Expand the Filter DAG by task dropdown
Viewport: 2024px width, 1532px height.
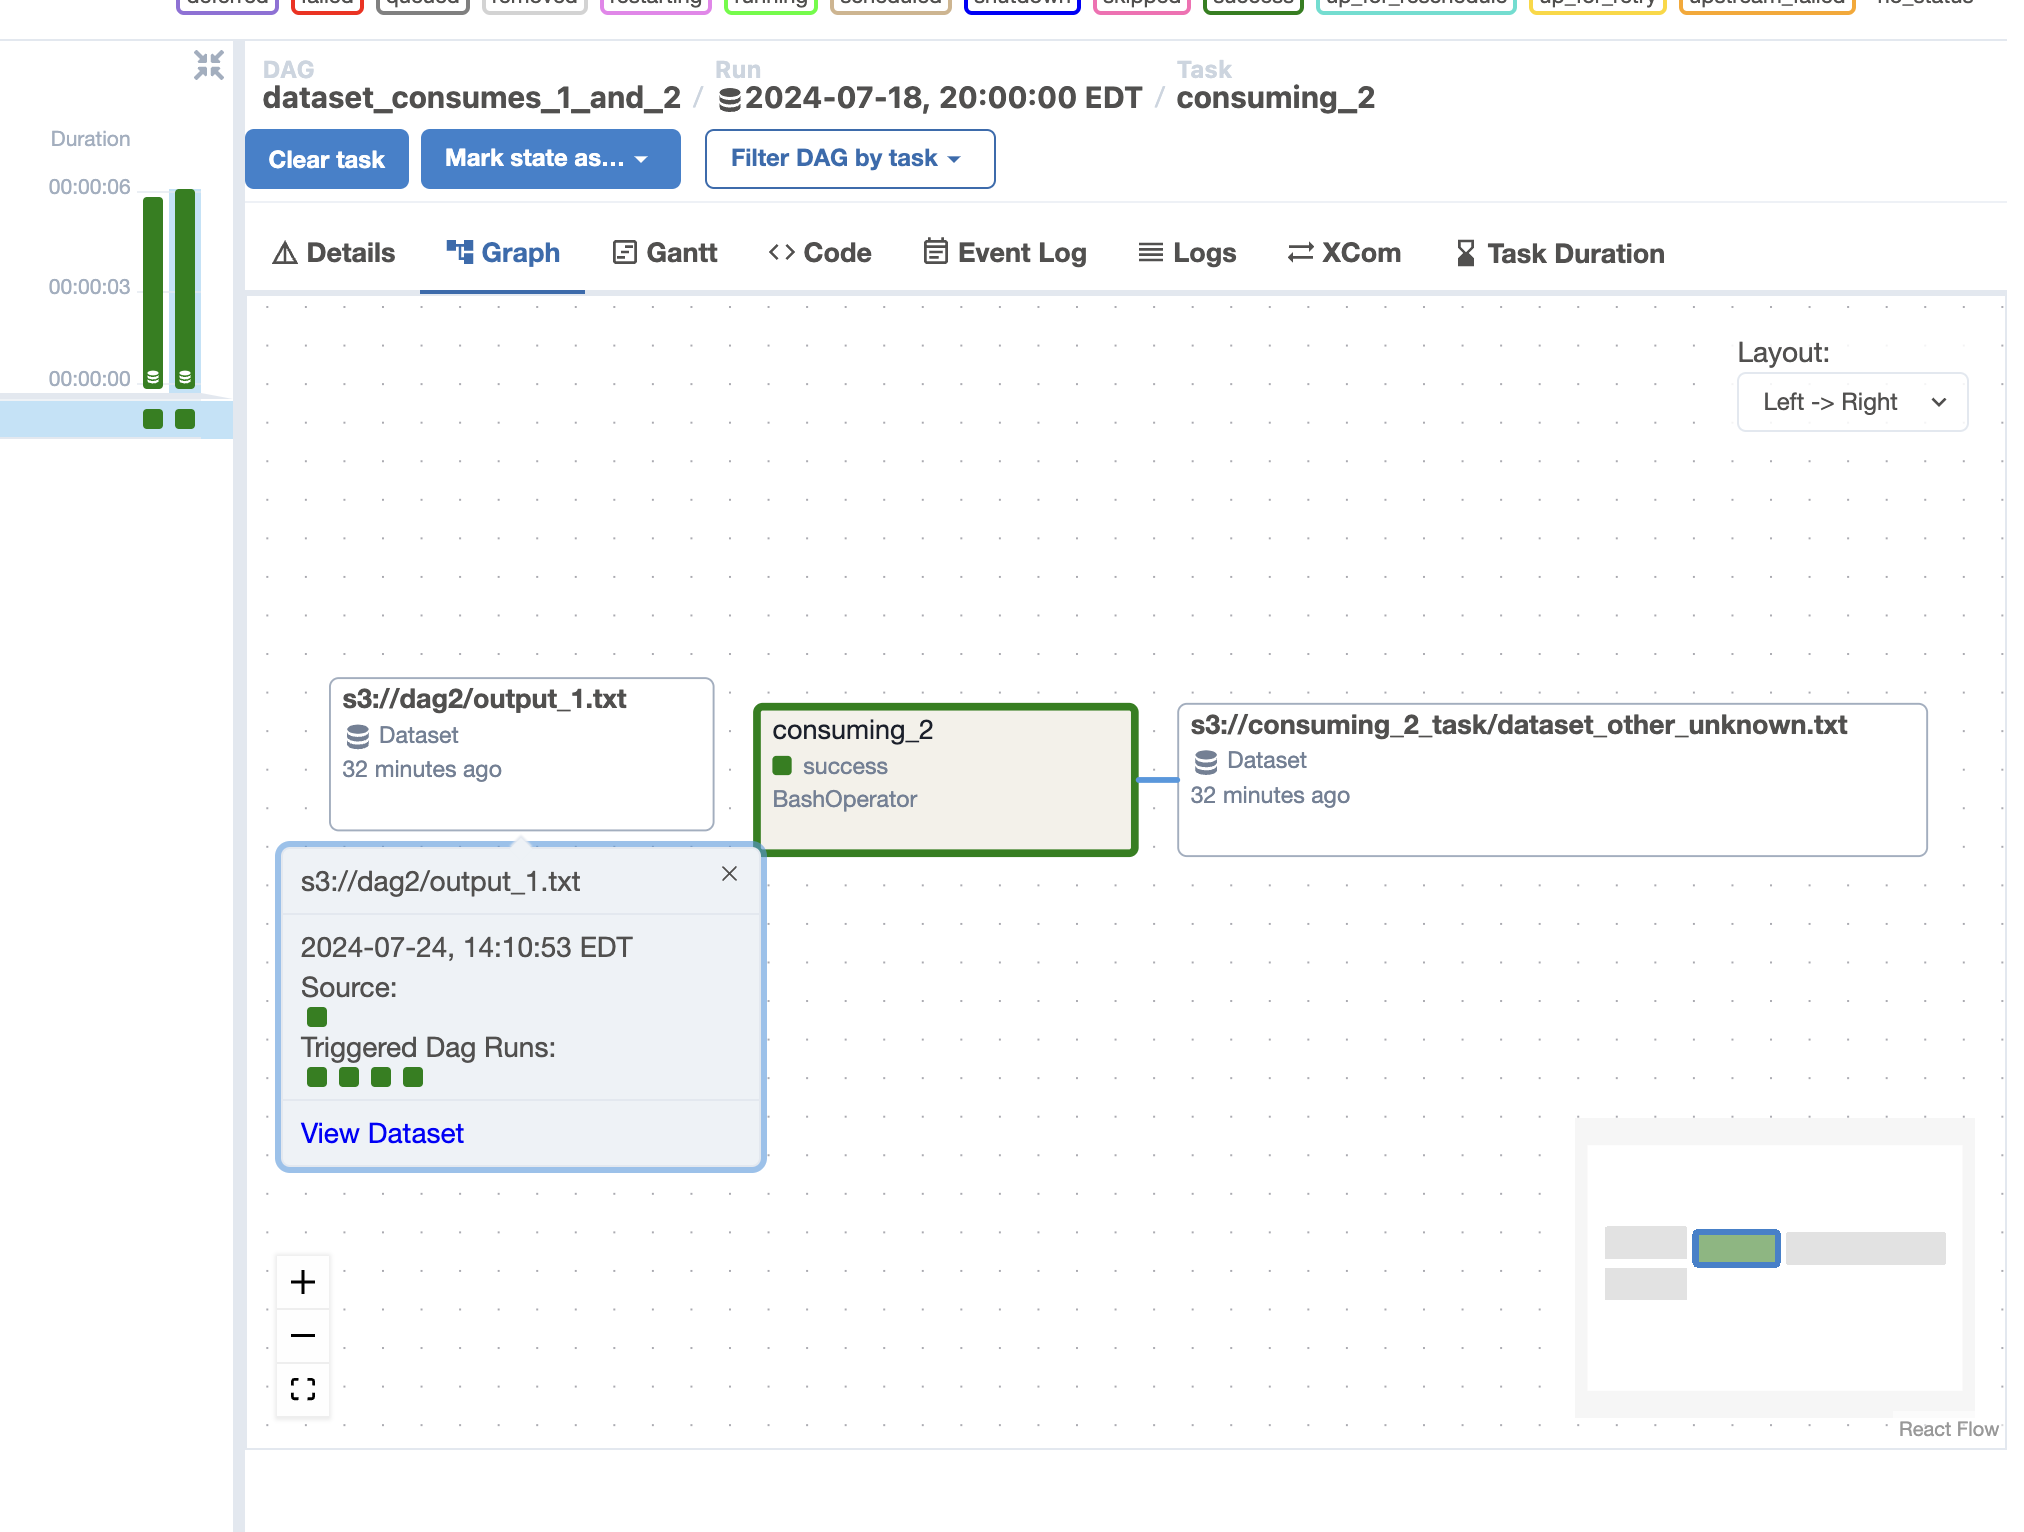click(849, 159)
